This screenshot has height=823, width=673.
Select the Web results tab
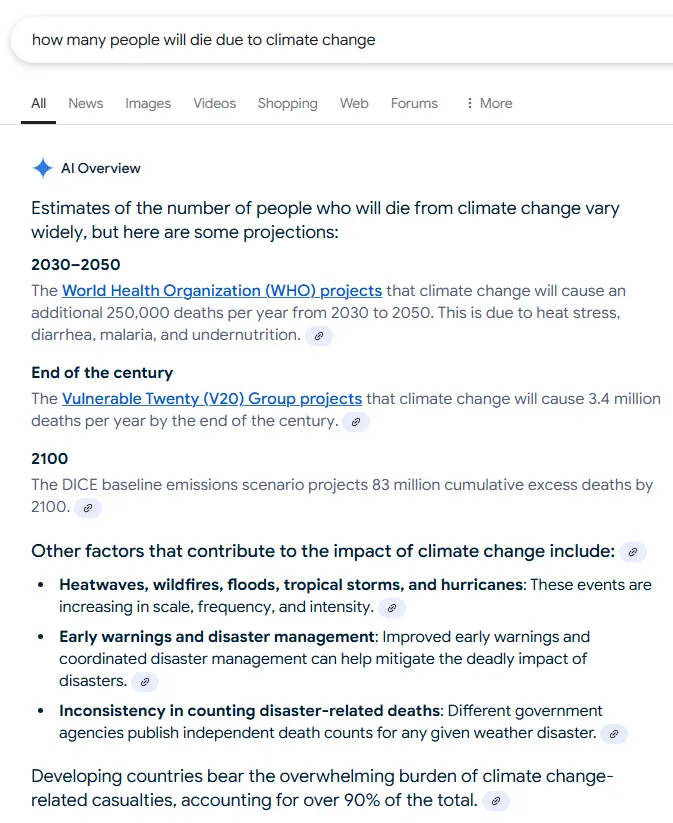[x=354, y=103]
